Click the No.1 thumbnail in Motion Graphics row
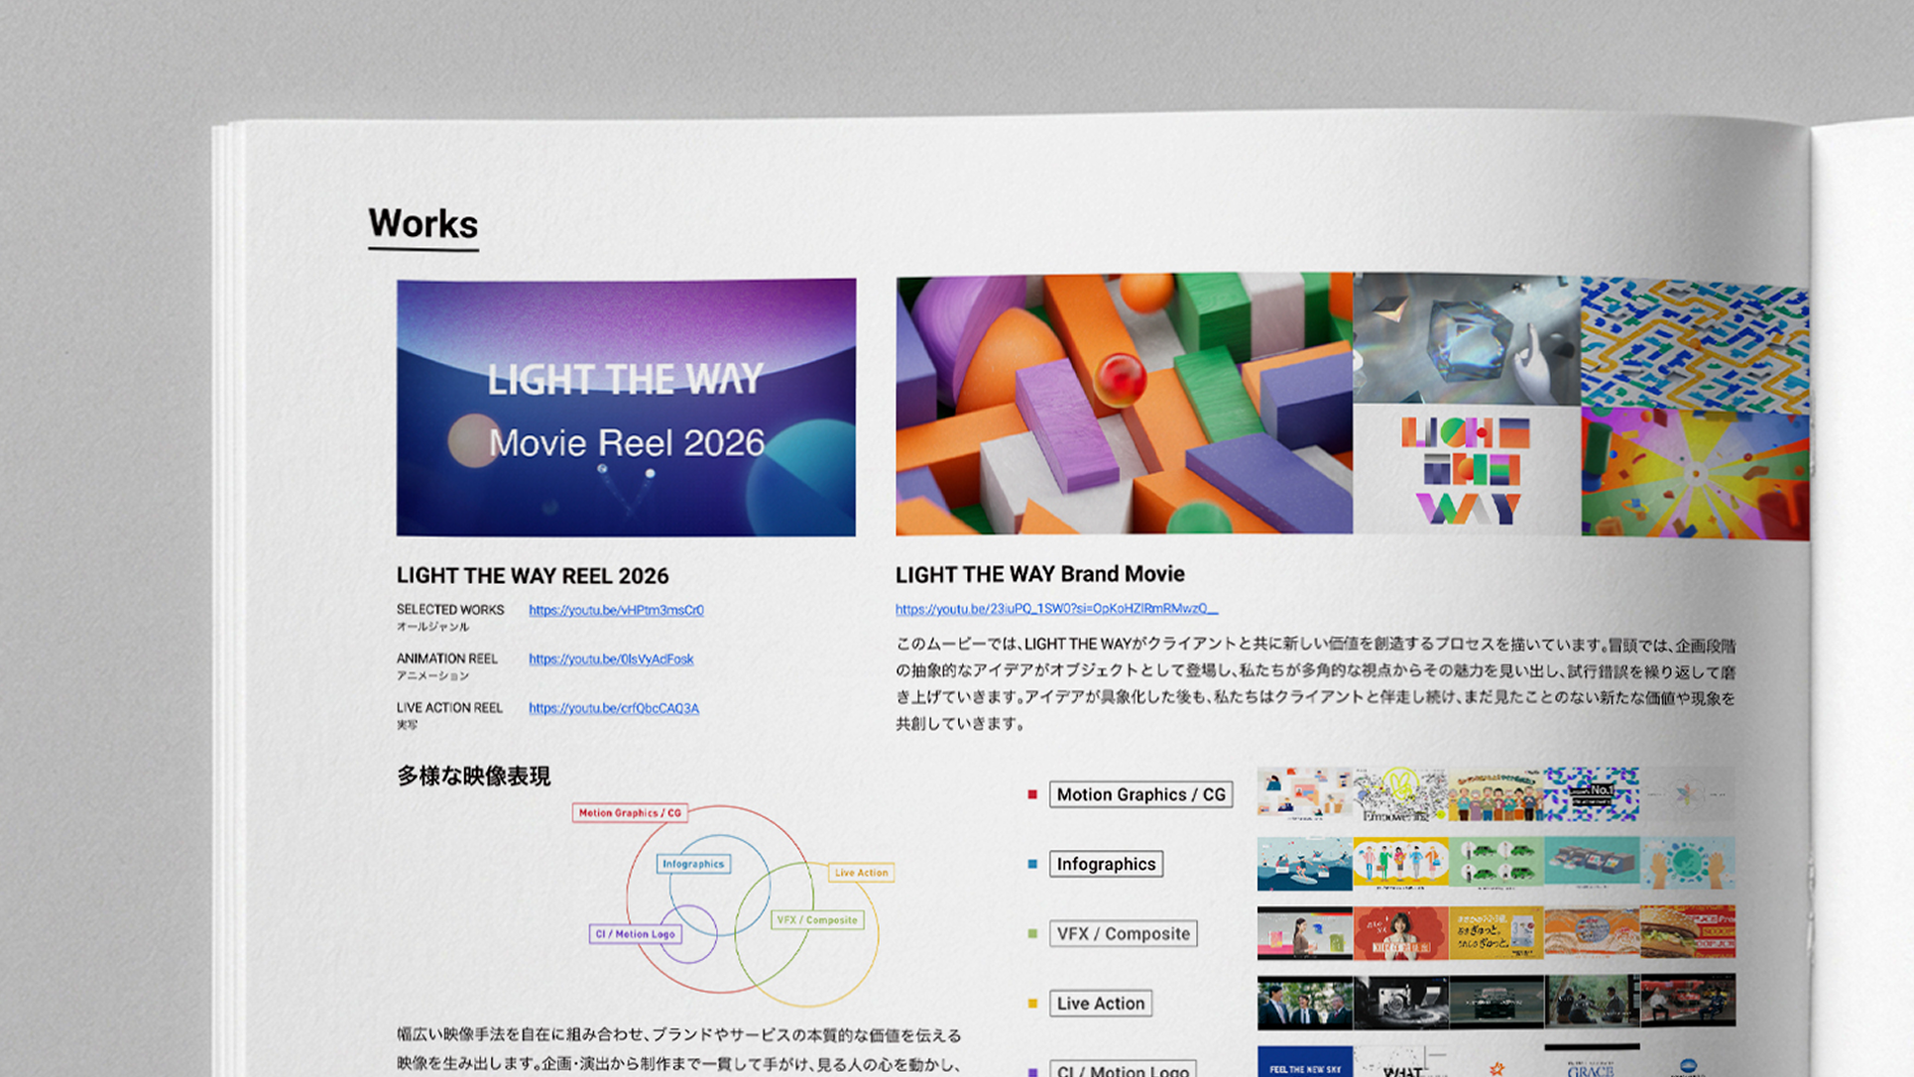Image resolution: width=1914 pixels, height=1077 pixels. click(1591, 794)
